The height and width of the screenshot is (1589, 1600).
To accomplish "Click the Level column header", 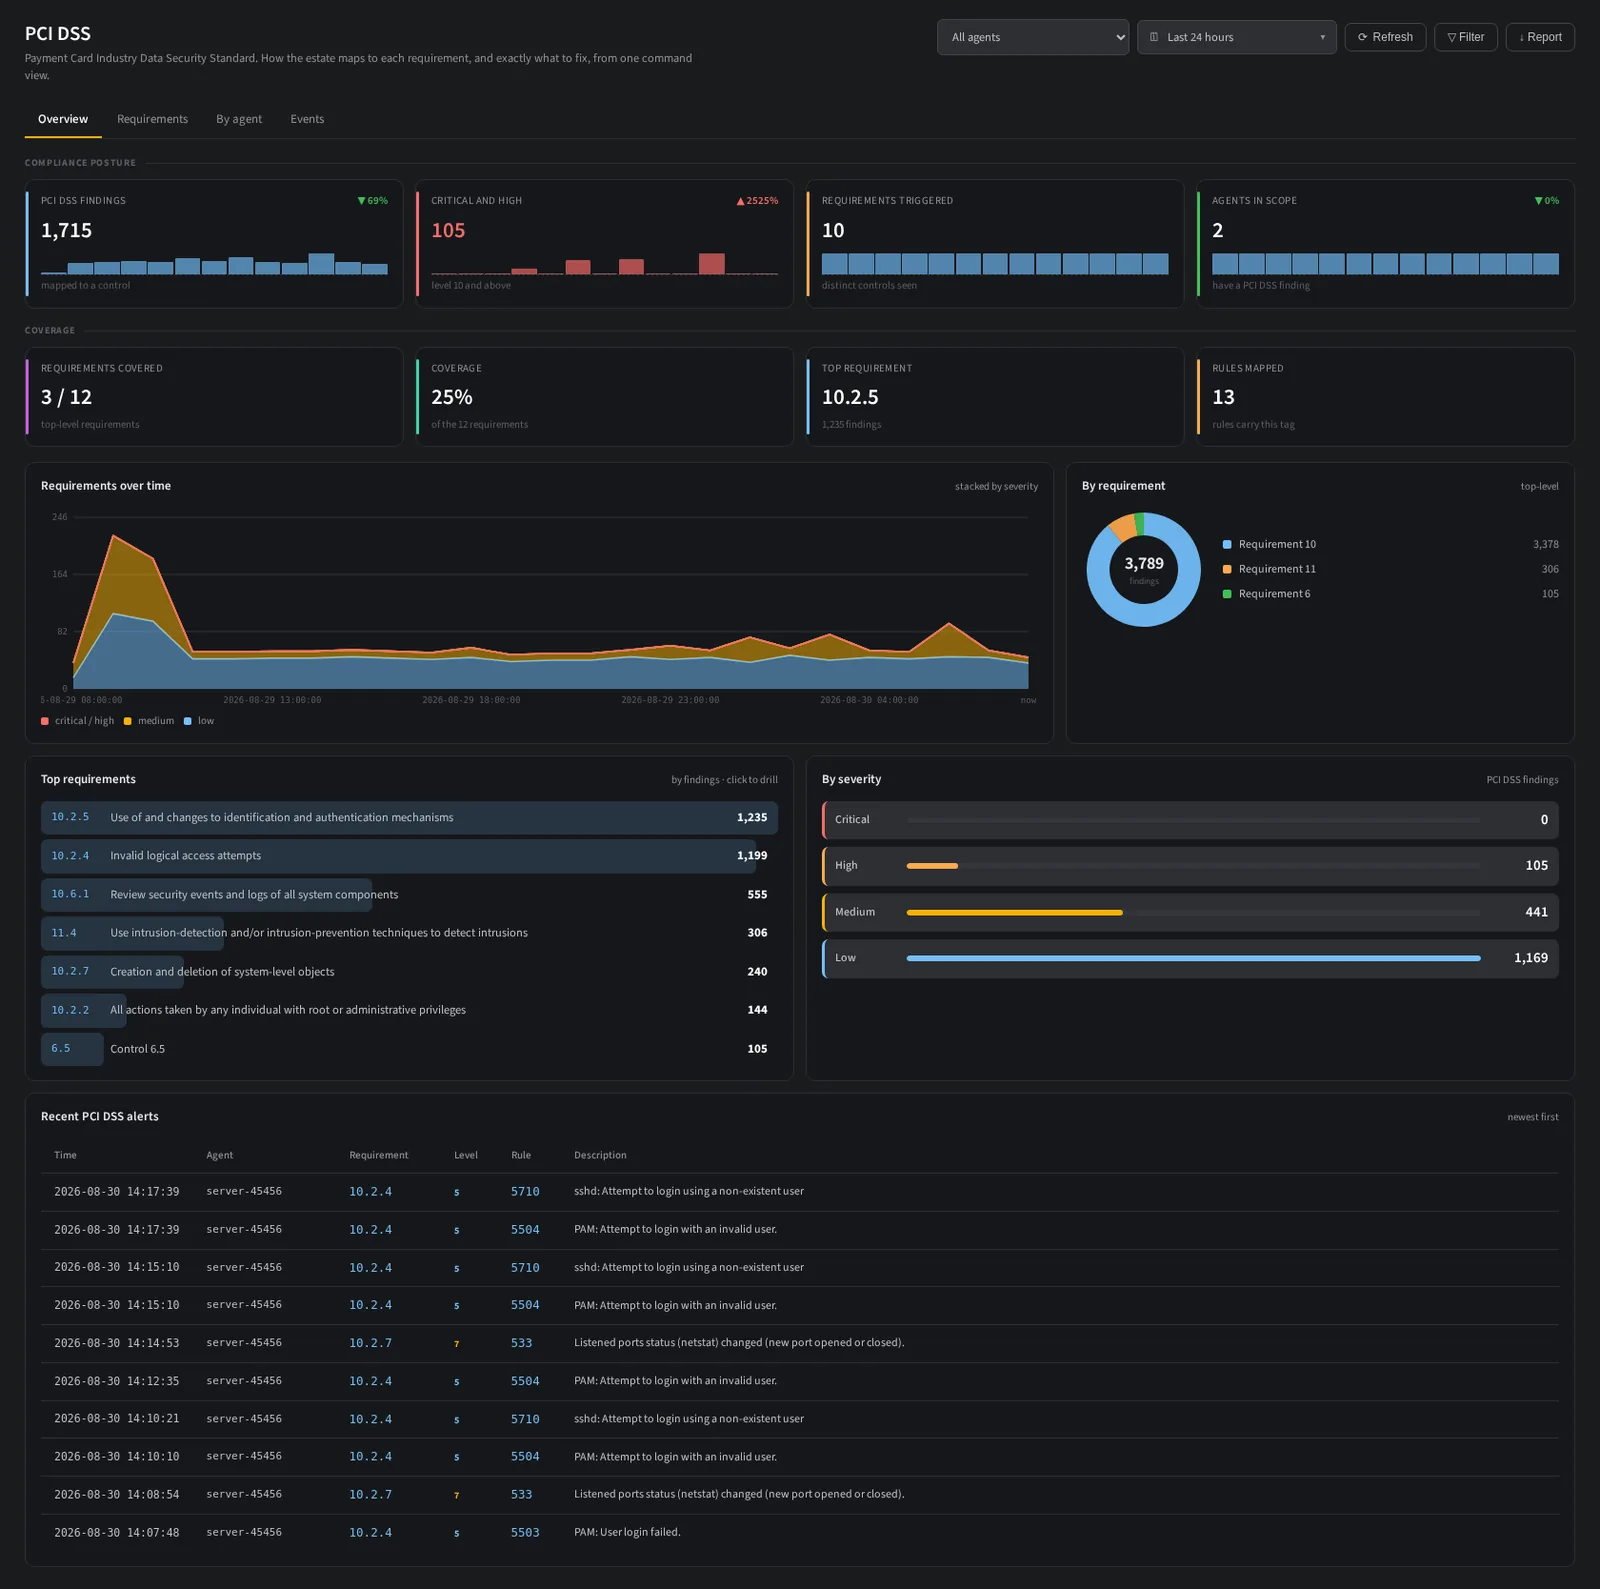I will click(466, 1155).
